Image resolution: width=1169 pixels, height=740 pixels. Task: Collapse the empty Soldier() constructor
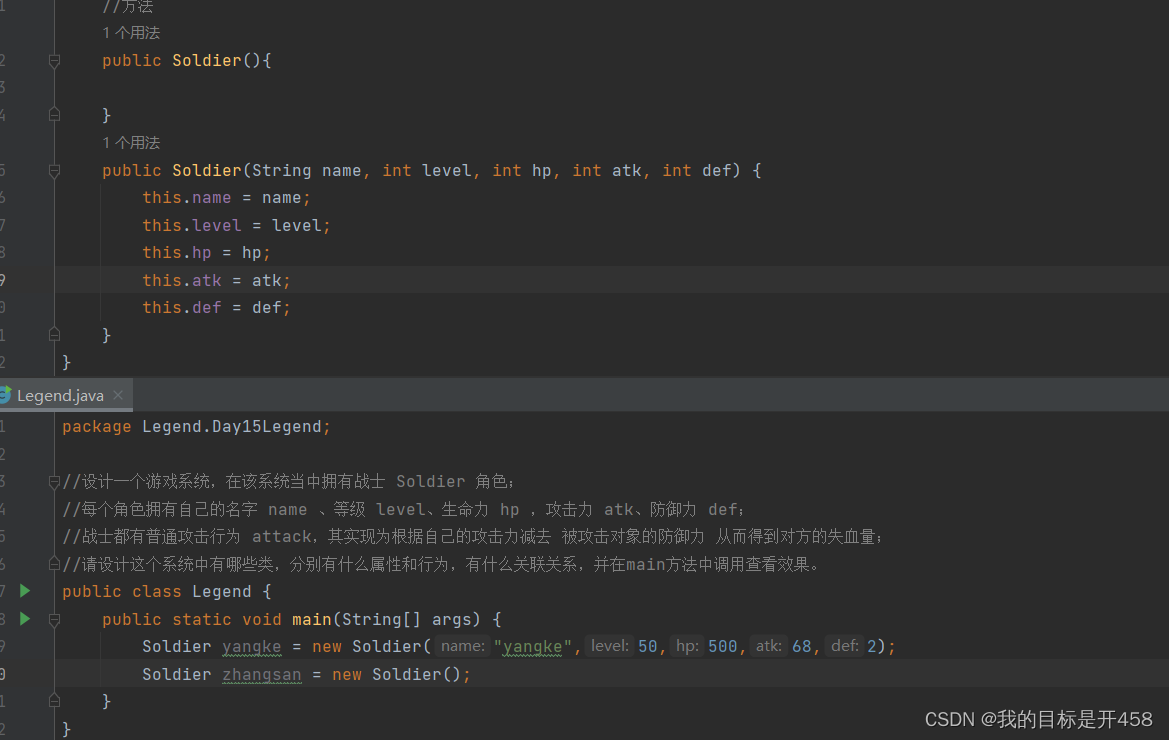pos(55,61)
